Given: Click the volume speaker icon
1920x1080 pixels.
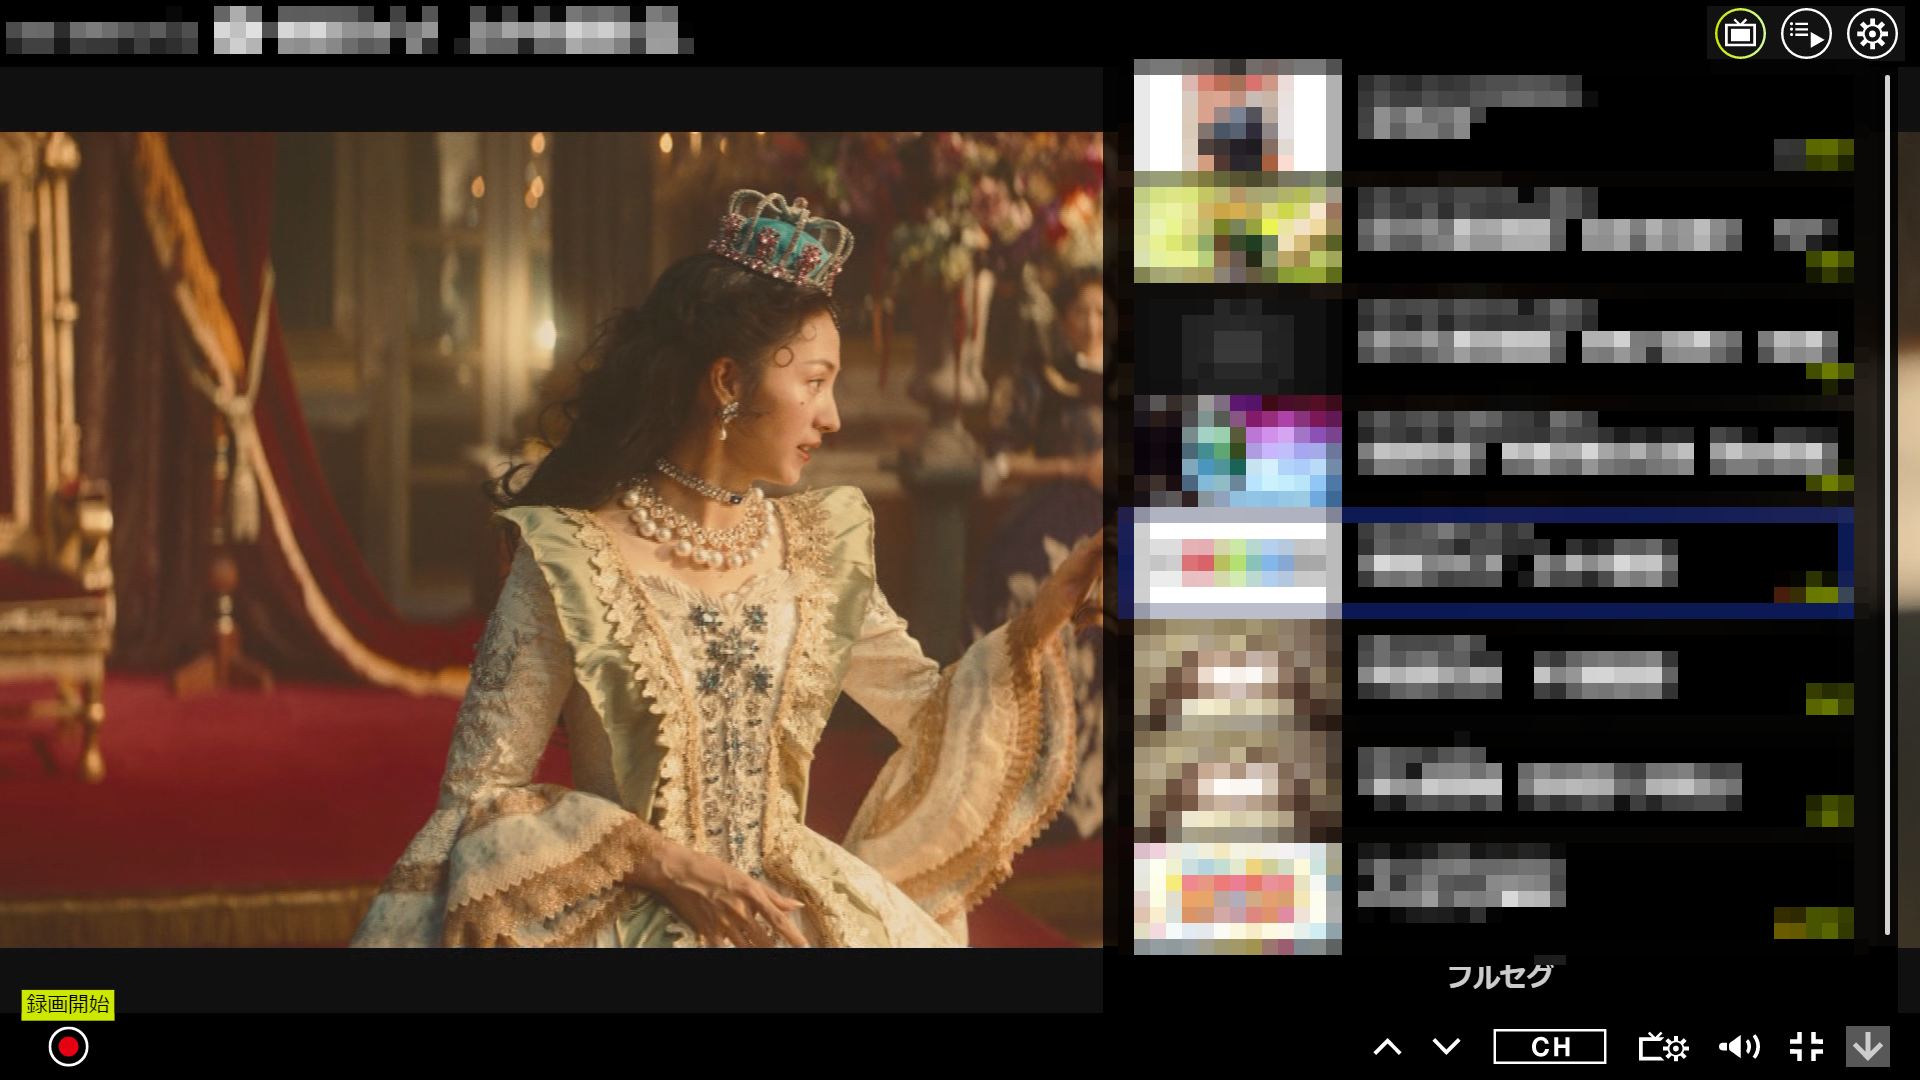Looking at the screenshot, I should coord(1739,1047).
